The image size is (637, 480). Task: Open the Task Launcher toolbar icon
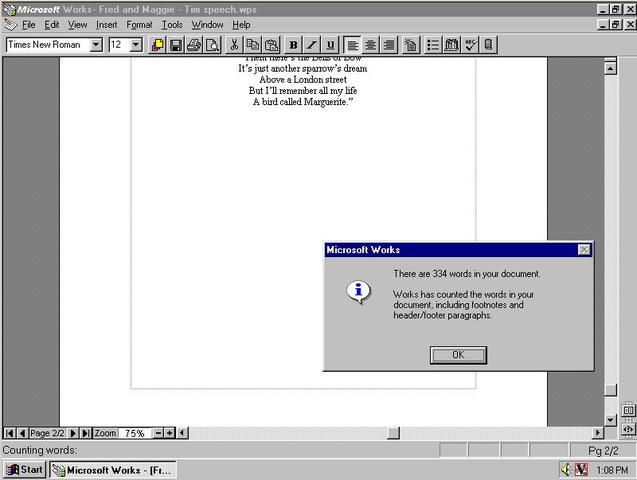[158, 45]
